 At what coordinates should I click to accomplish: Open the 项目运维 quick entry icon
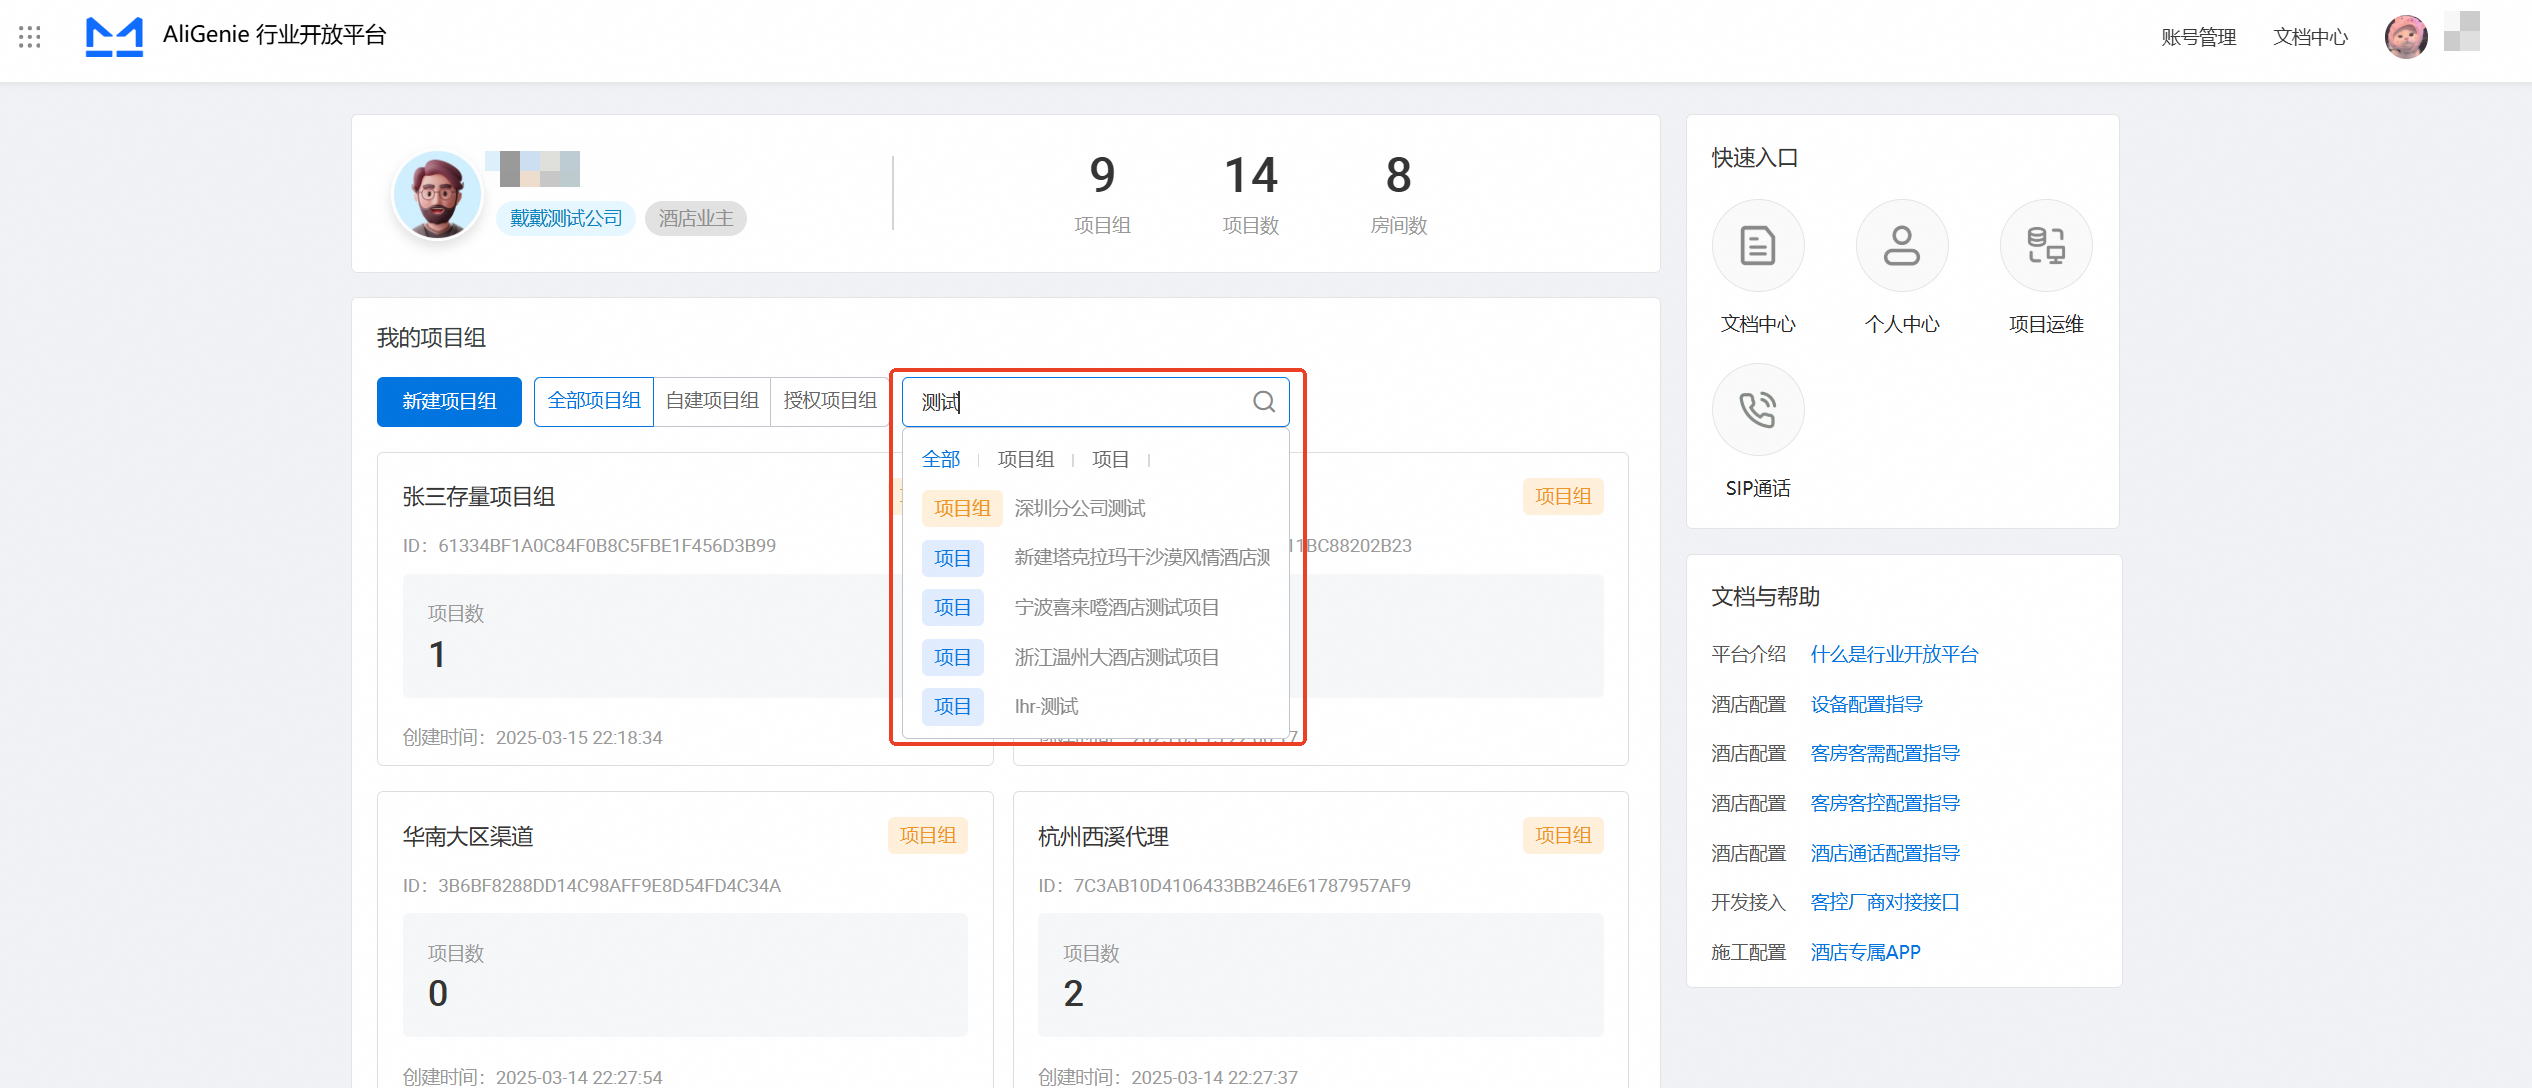(2046, 246)
